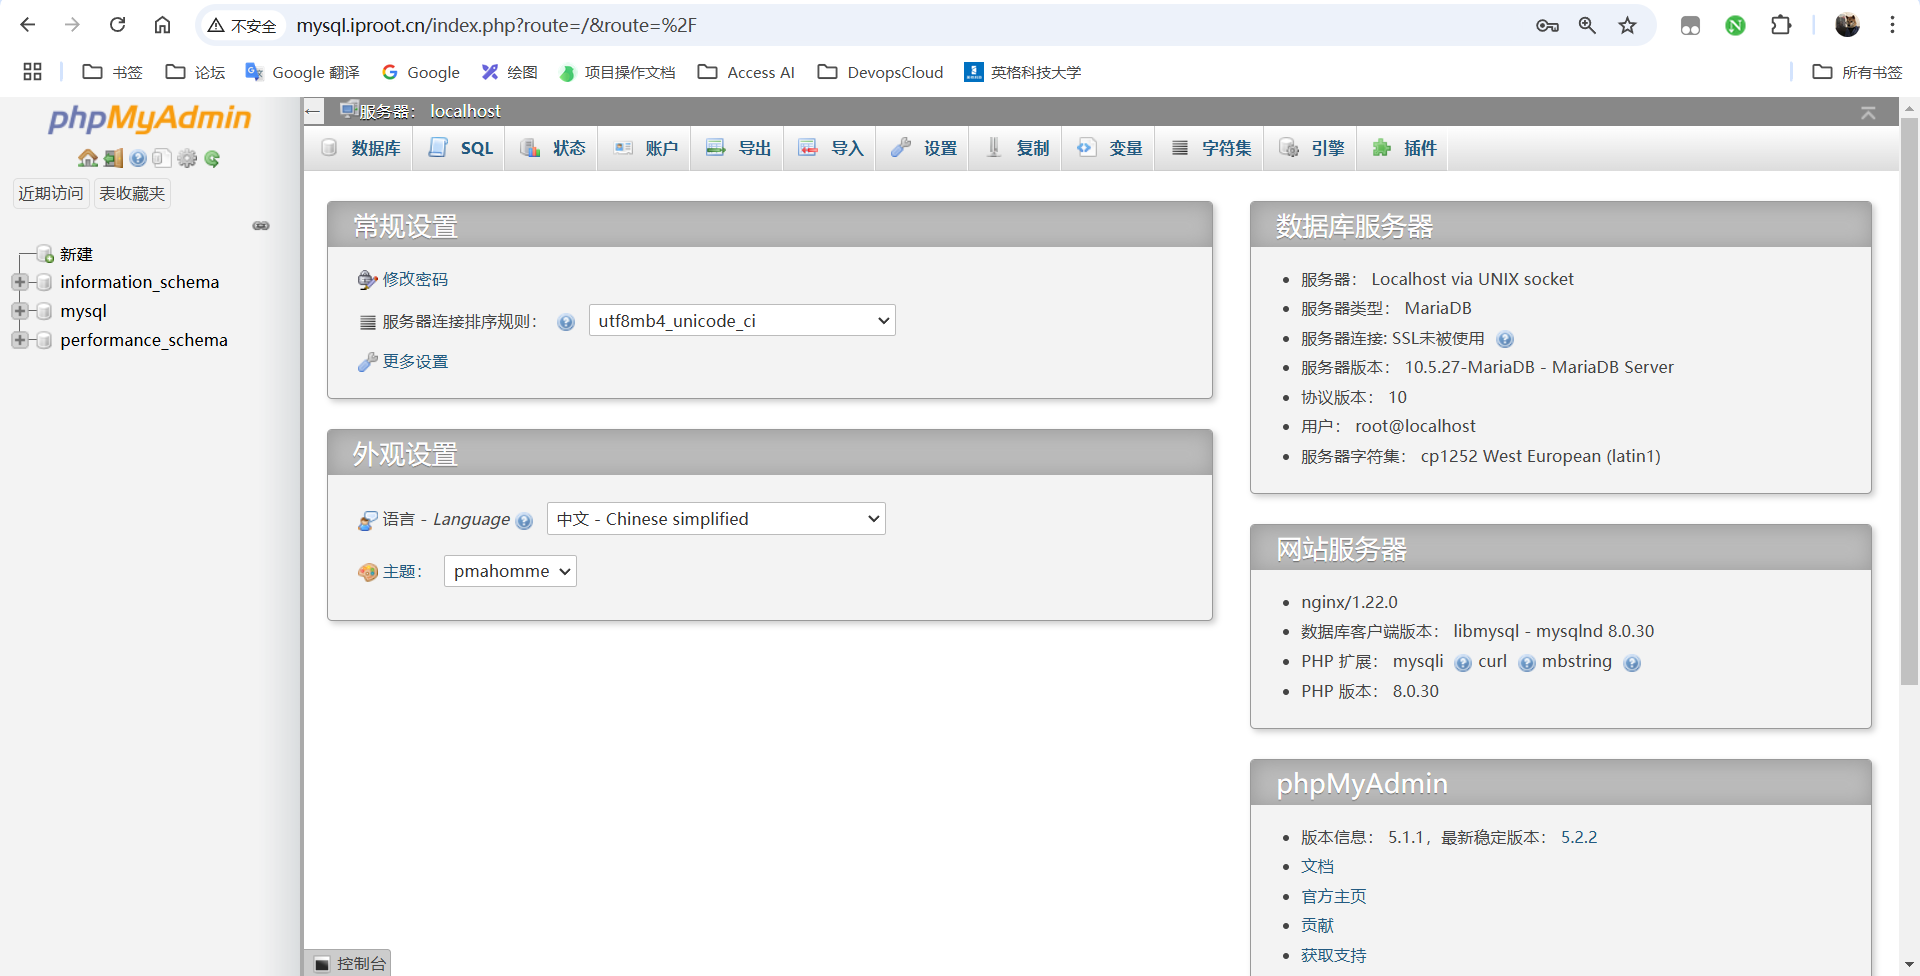
Task: Click the help icon beside SSL未被使用
Action: 1506,339
